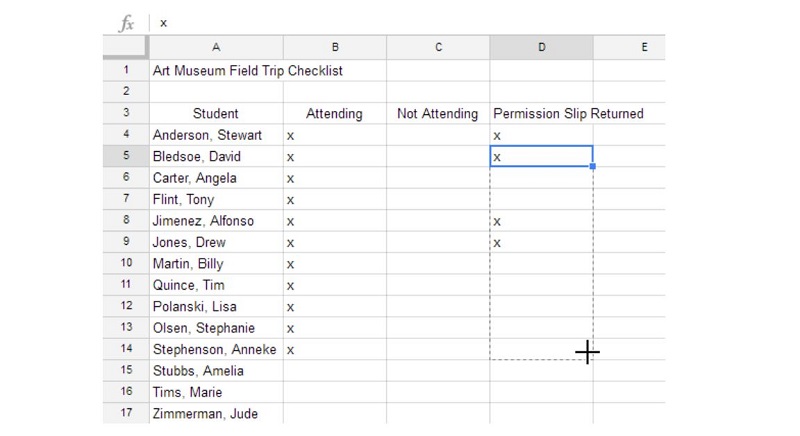Click the formula bar input showing x
Screen dimensions: 800x436
pos(408,23)
